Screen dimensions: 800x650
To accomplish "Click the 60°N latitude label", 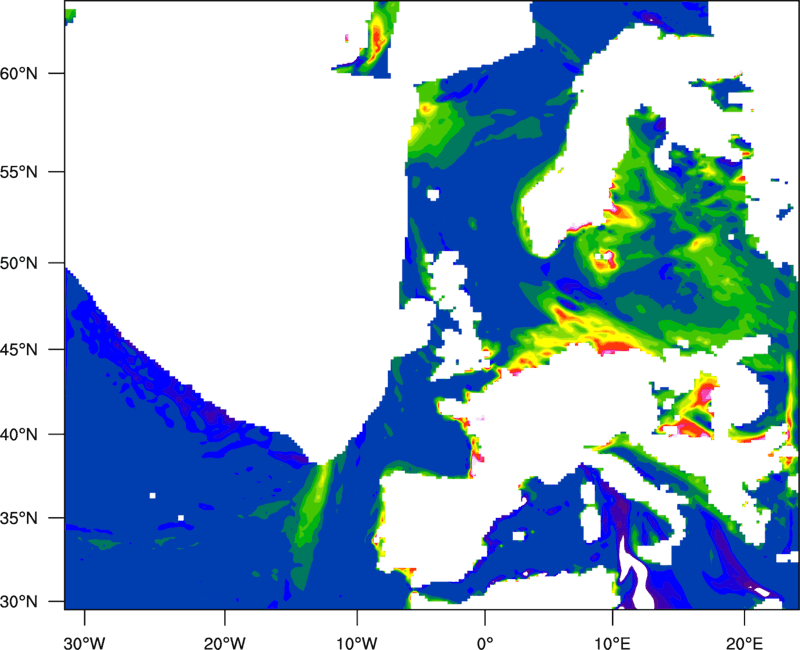I will coord(19,73).
